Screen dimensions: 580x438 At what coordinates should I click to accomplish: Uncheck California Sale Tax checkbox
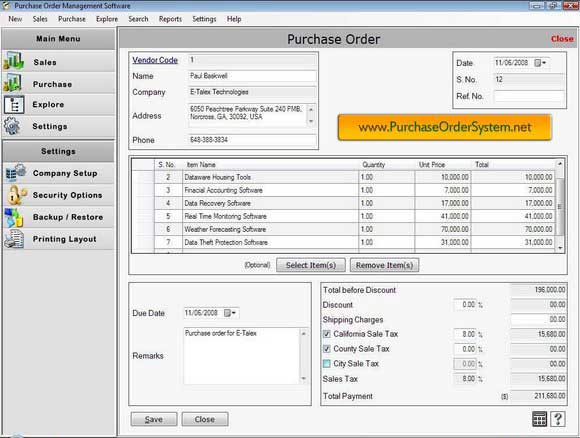coord(327,334)
